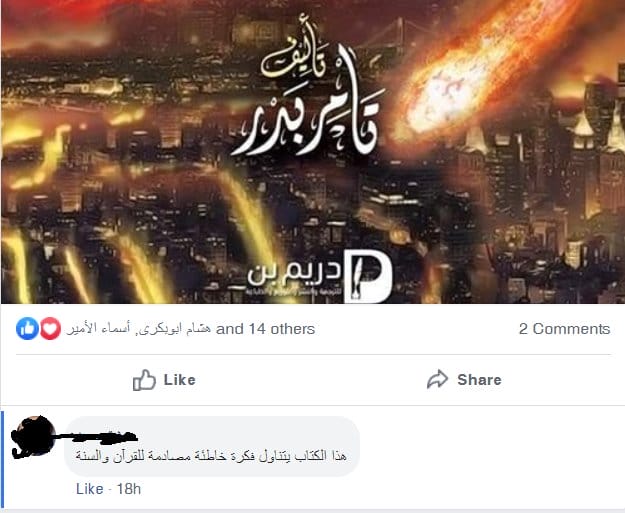Screen dimensions: 625x513
Task: Open the 18h comment timestamp
Action: 129,489
